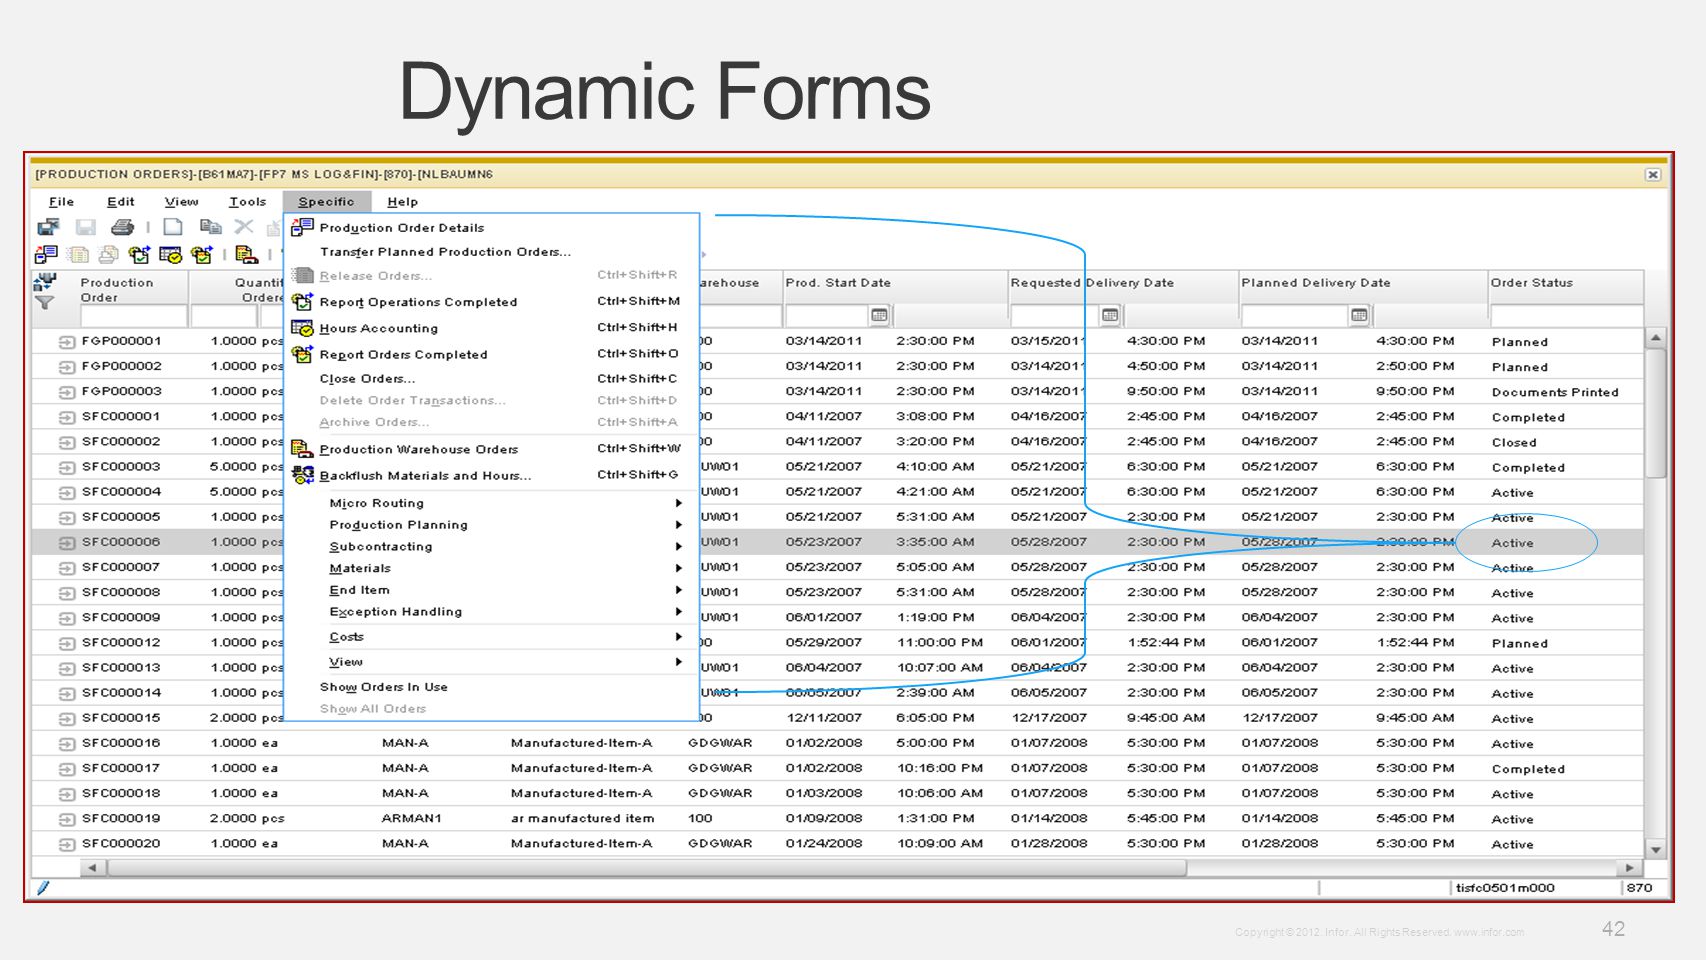Image resolution: width=1706 pixels, height=960 pixels.
Task: Click the Production Order filter field
Action: click(x=133, y=316)
